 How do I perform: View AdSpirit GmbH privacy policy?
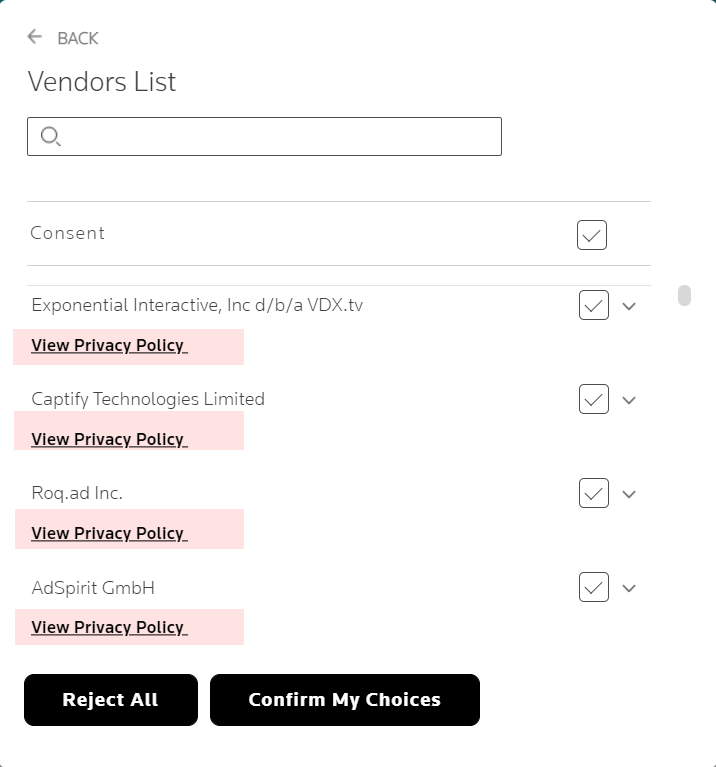108,628
